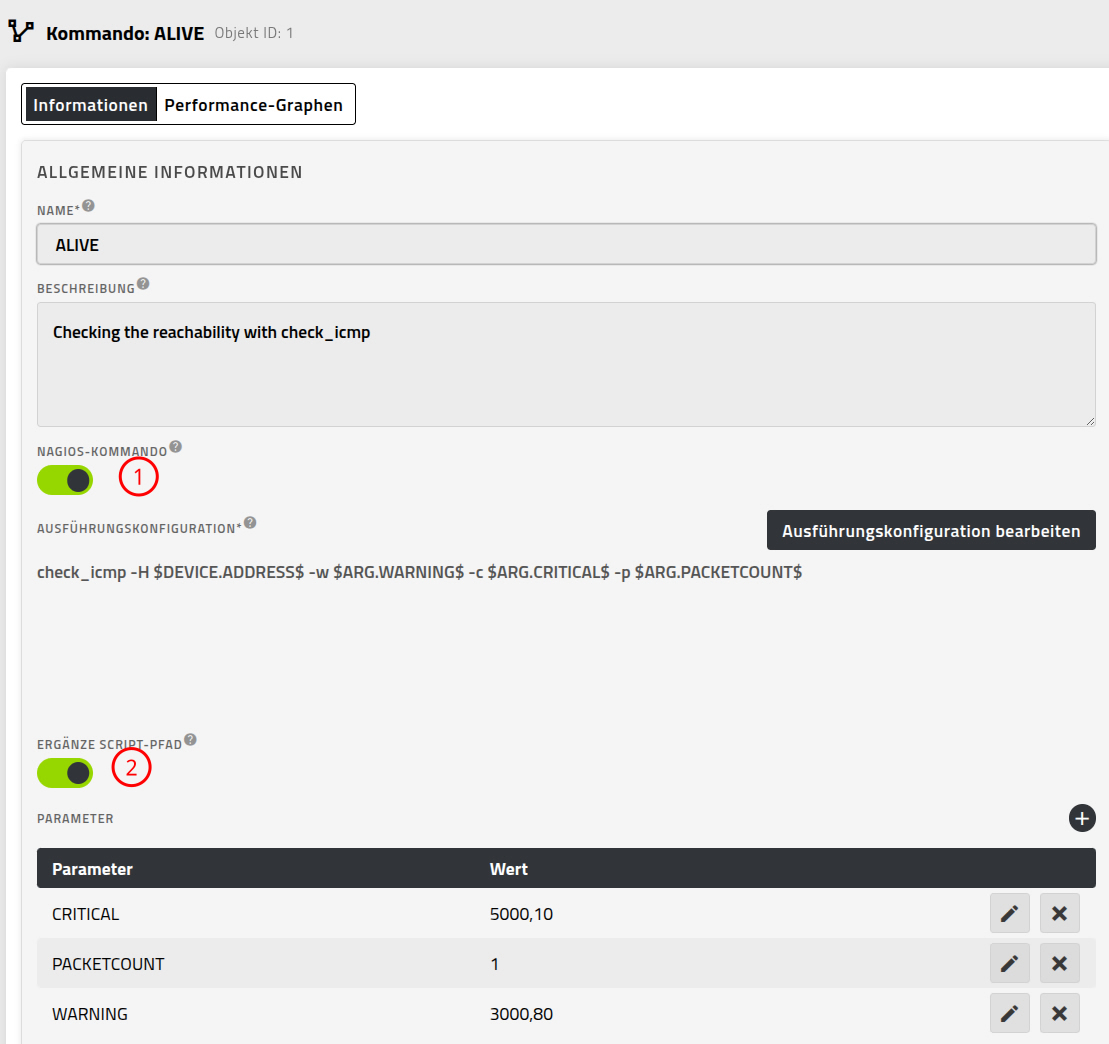Delete the WARNING parameter
The image size is (1109, 1044).
1059,1013
